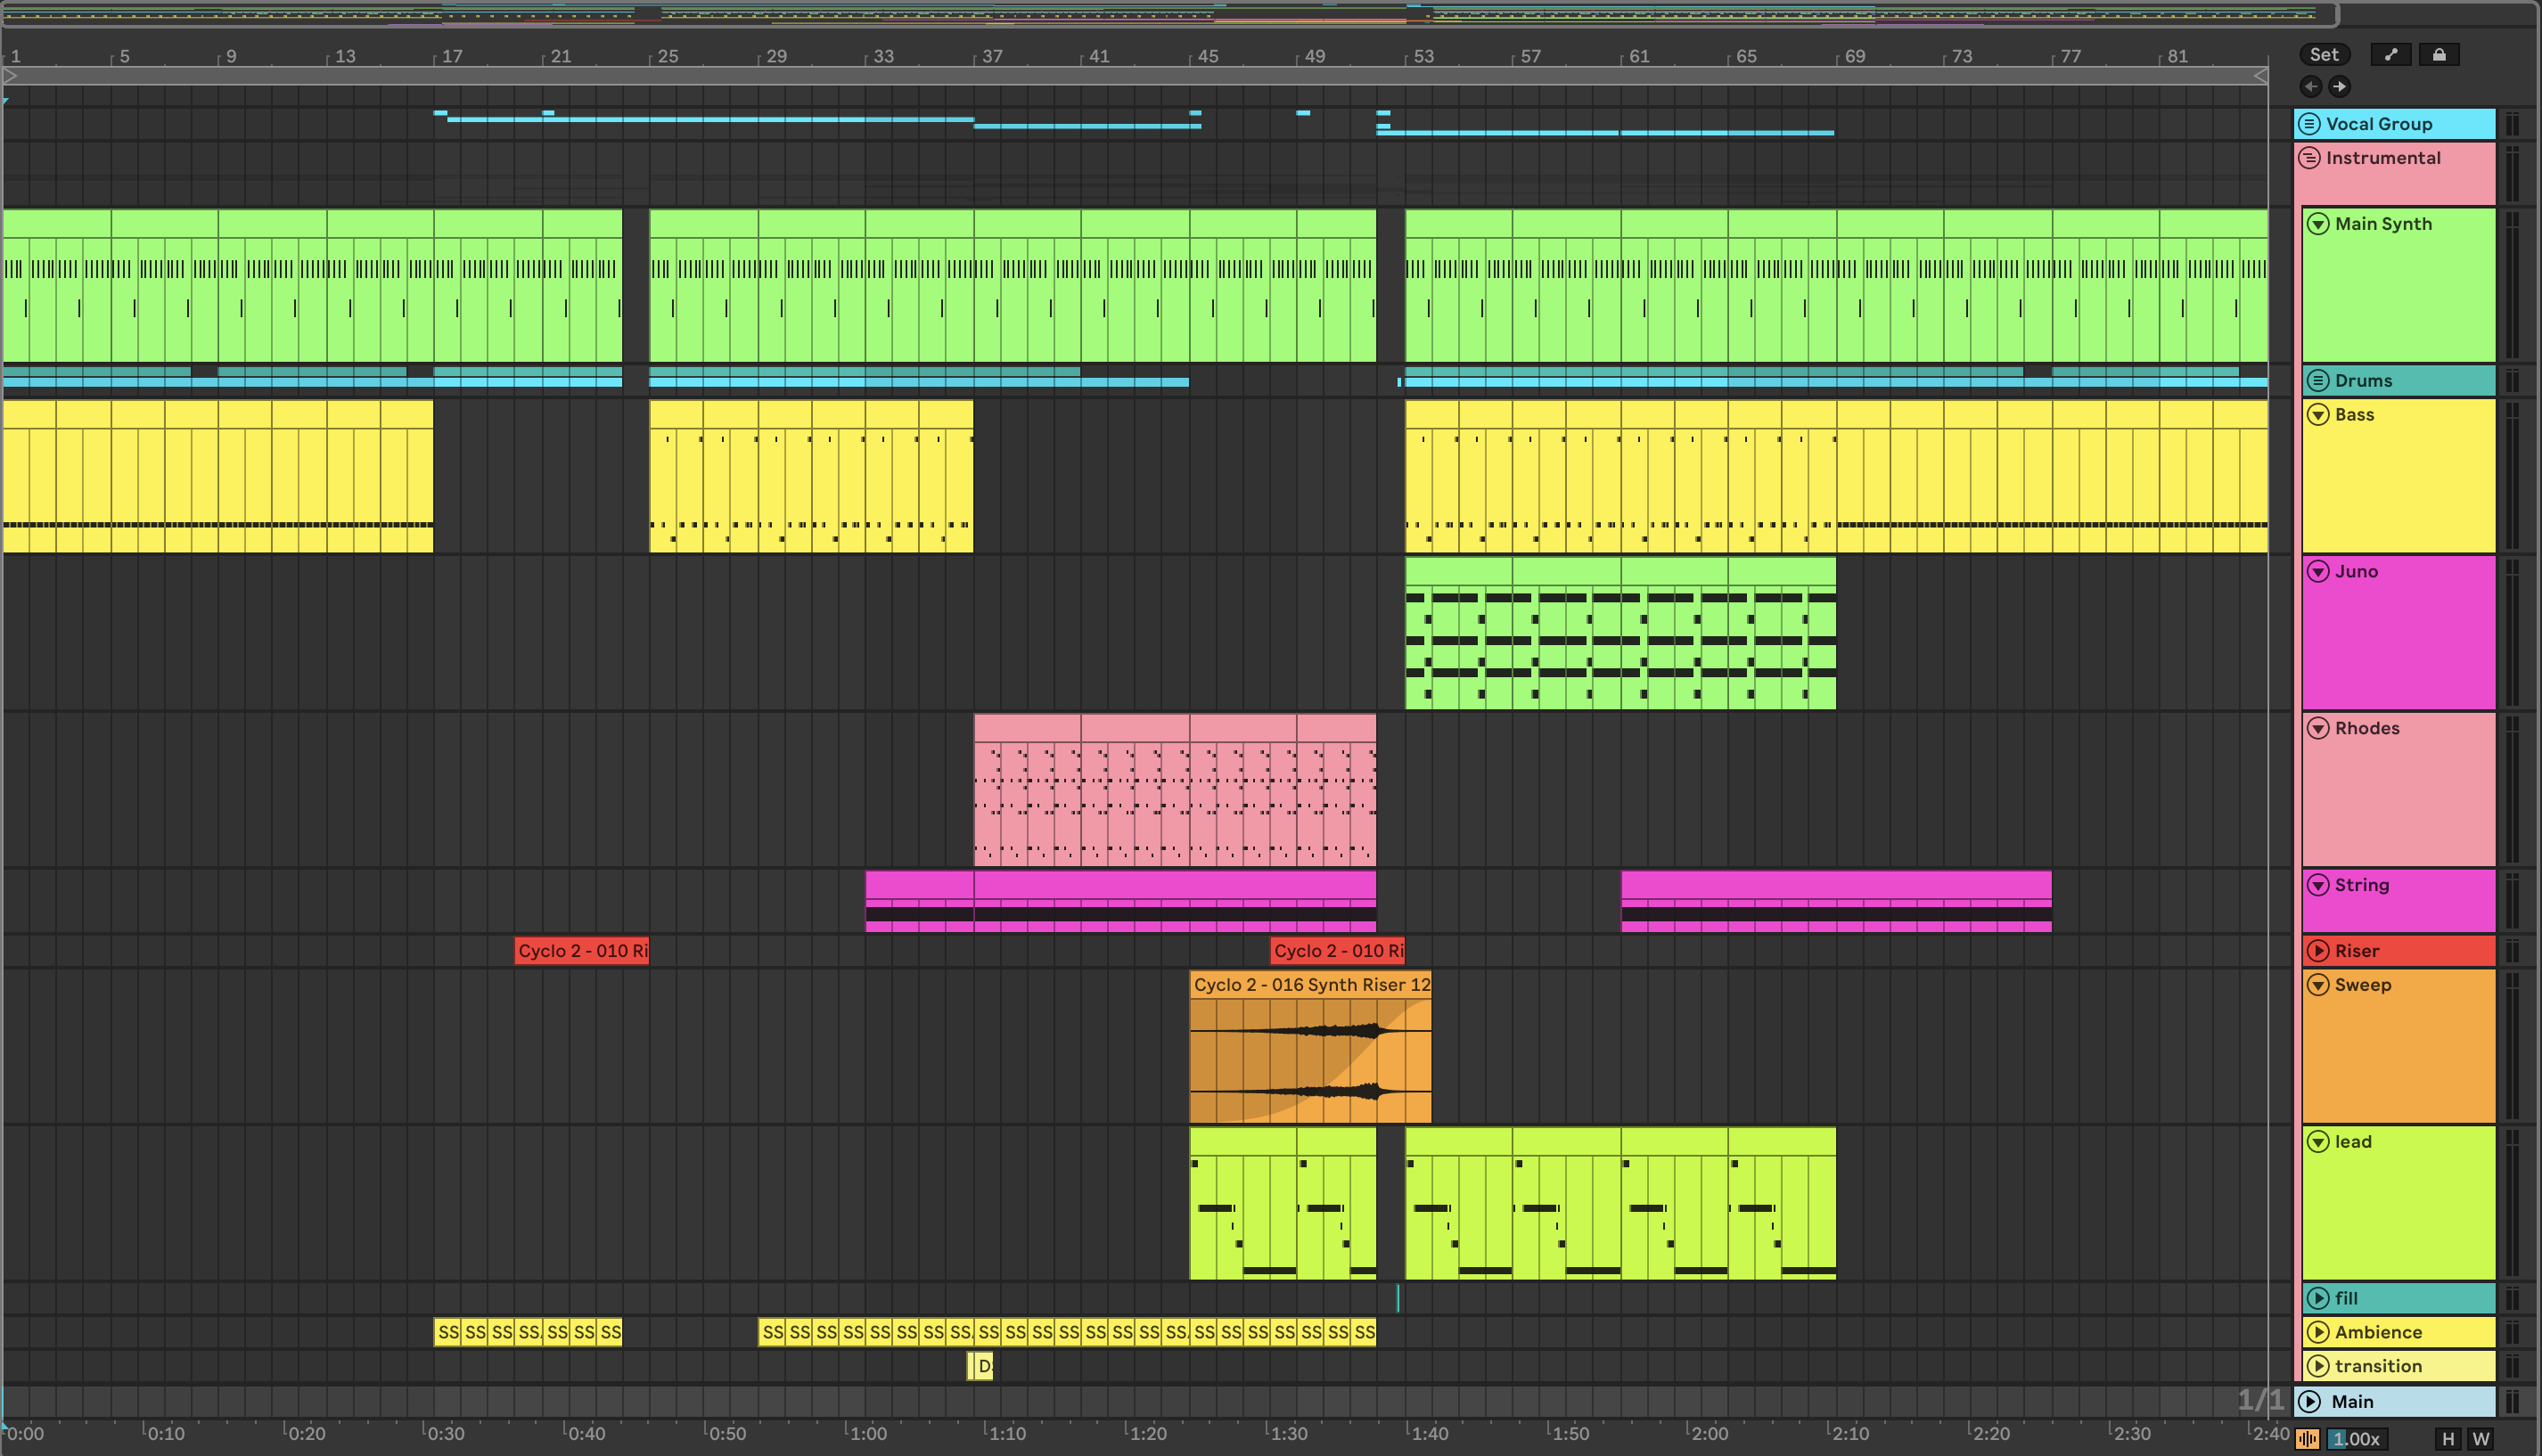The width and height of the screenshot is (2542, 1456).
Task: Fold the Bass track
Action: tap(2318, 415)
